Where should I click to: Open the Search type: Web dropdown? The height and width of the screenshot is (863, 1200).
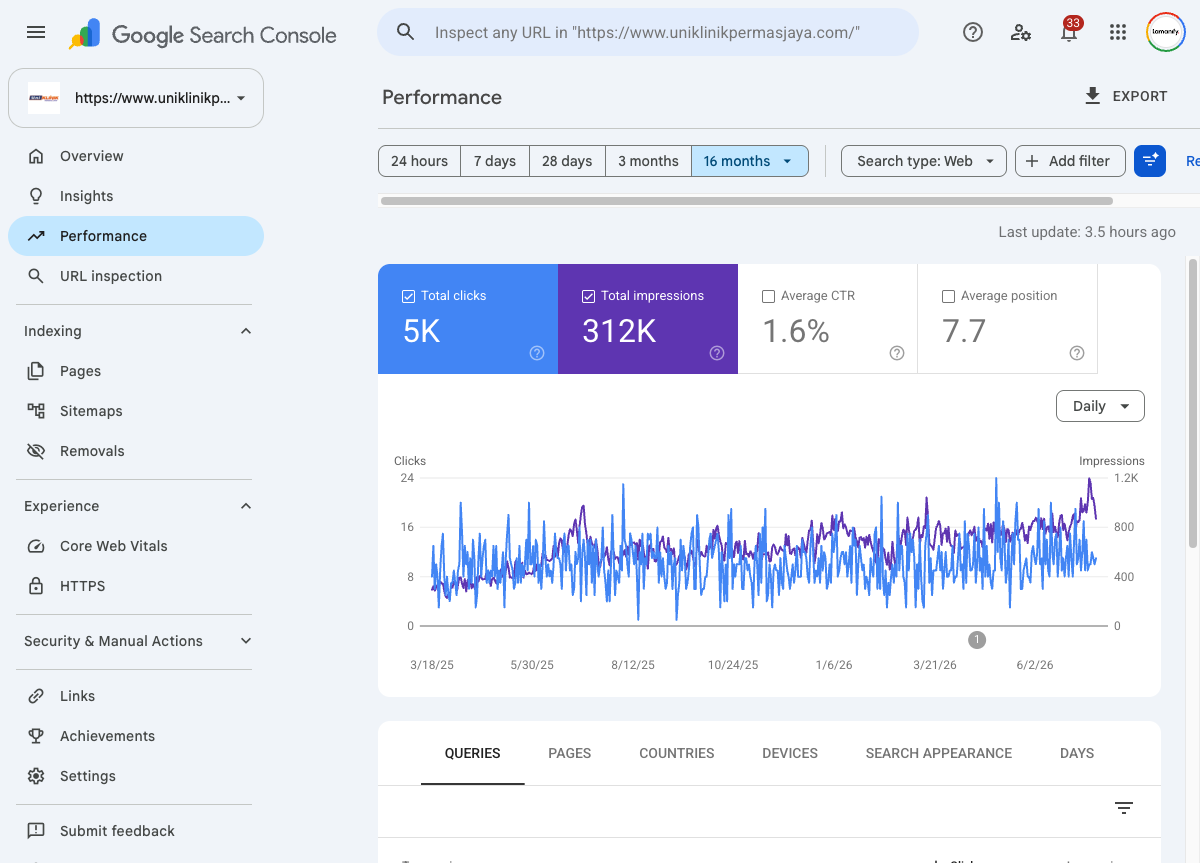tap(924, 161)
